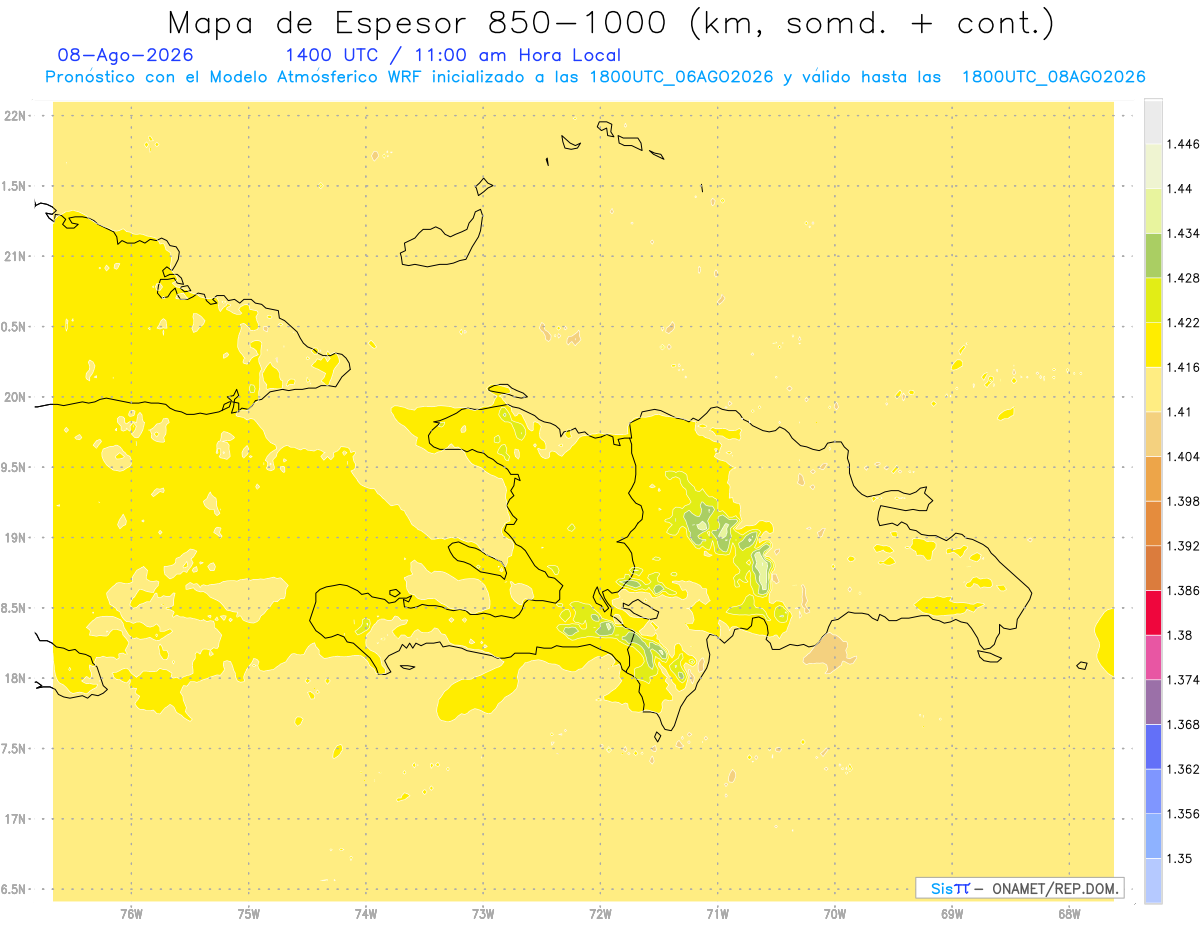The image size is (1200, 927).
Task: Click the 72W longitude label
Action: click(x=601, y=913)
